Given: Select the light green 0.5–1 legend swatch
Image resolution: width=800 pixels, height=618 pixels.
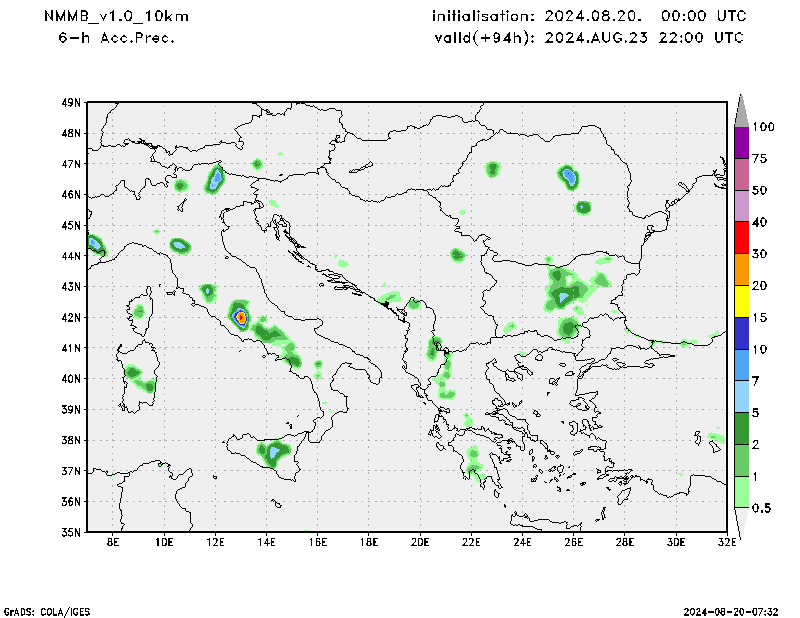Looking at the screenshot, I should click(x=741, y=493).
